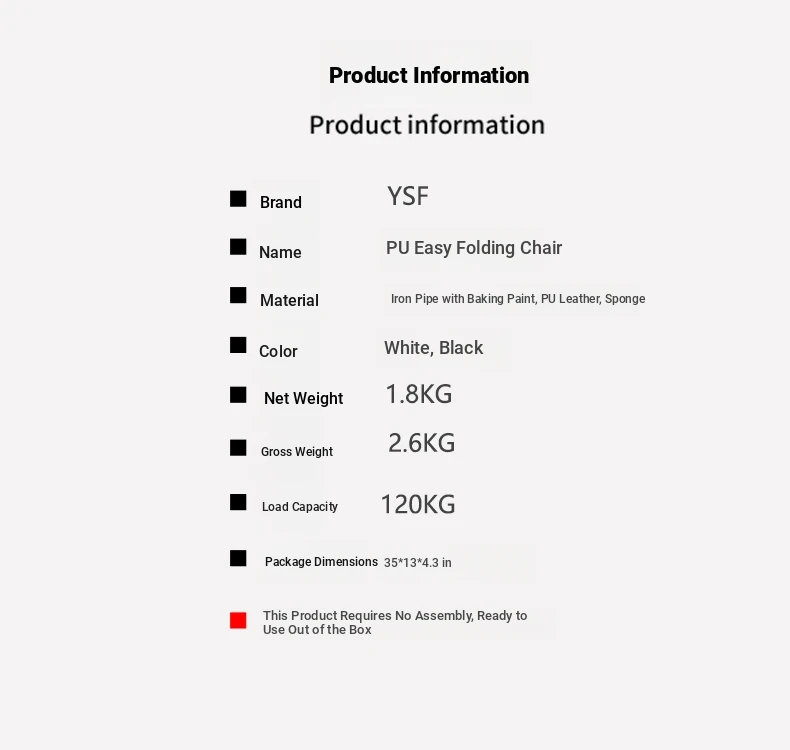Click the 120KG load capacity value

(418, 505)
